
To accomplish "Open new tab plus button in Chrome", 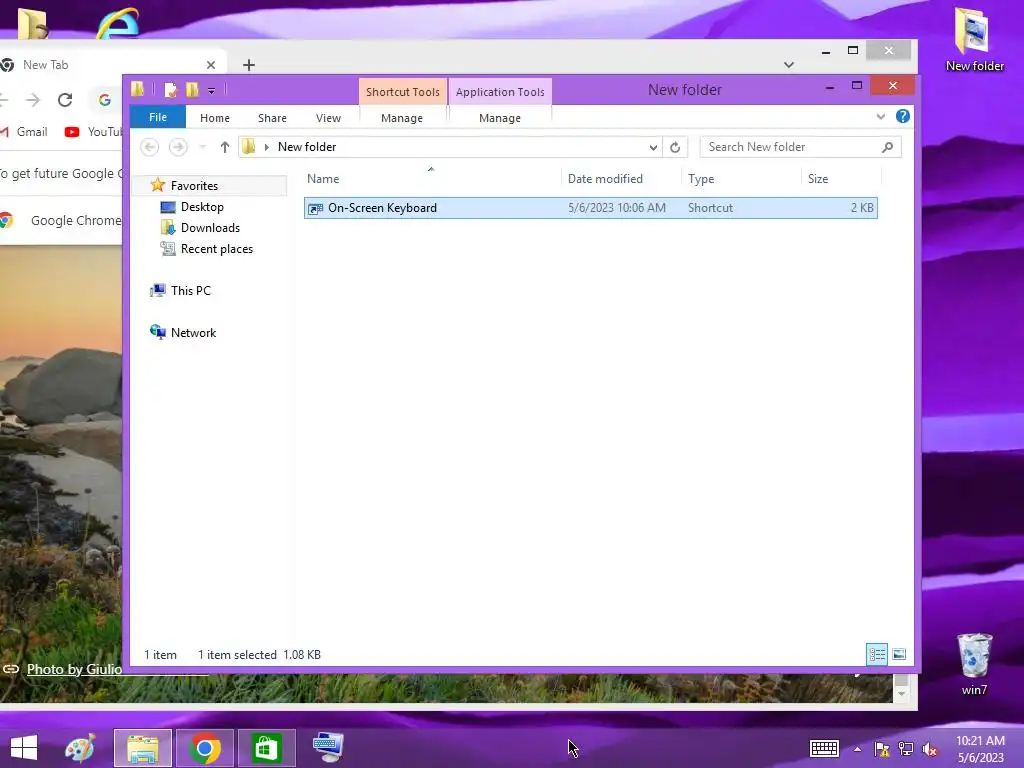I will 249,65.
